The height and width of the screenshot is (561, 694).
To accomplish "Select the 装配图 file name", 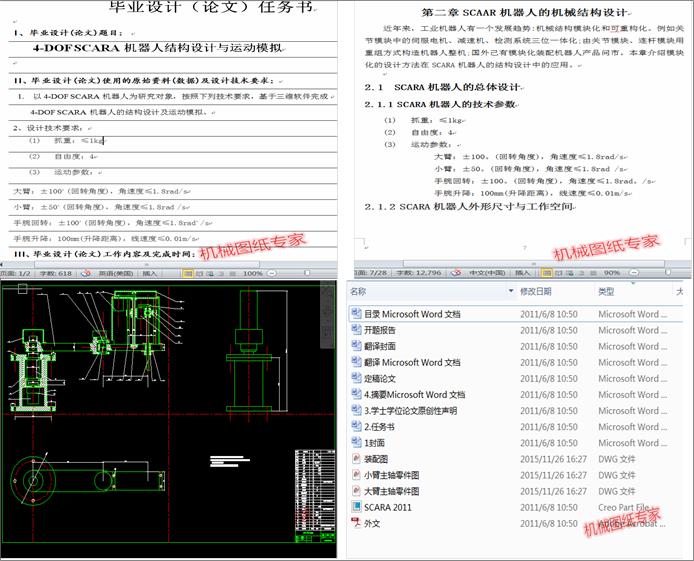I will point(376,459).
